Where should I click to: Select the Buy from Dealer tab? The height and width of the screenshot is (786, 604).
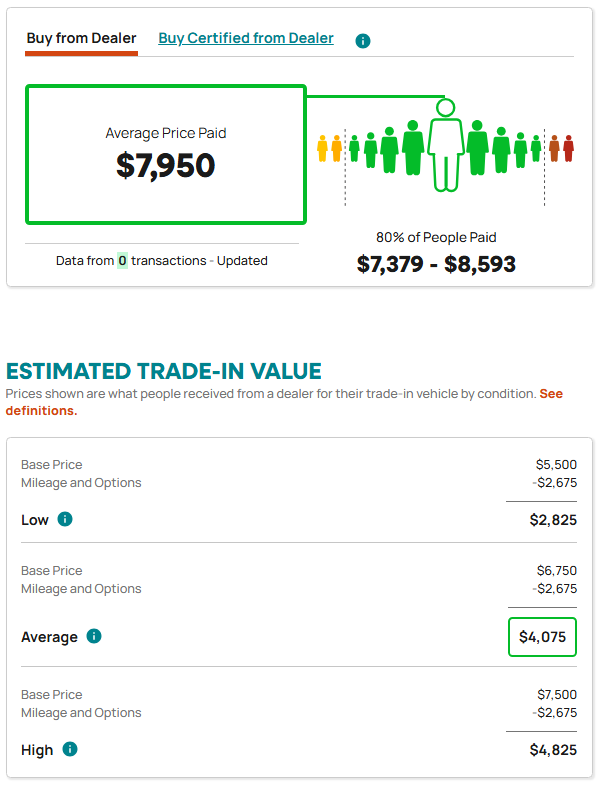click(81, 39)
